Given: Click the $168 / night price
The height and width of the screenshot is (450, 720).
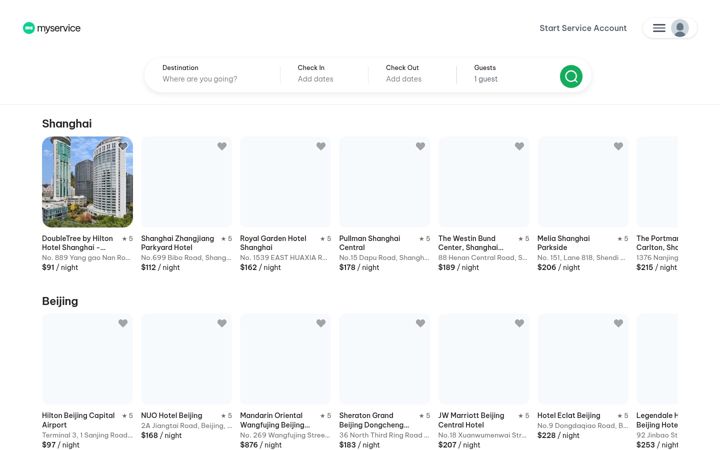Looking at the screenshot, I should 161,435.
